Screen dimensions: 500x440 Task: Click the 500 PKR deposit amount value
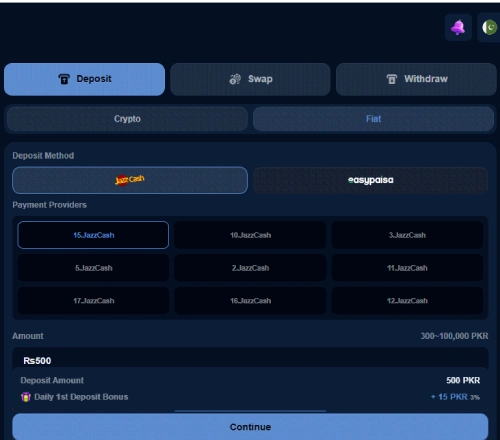[463, 380]
